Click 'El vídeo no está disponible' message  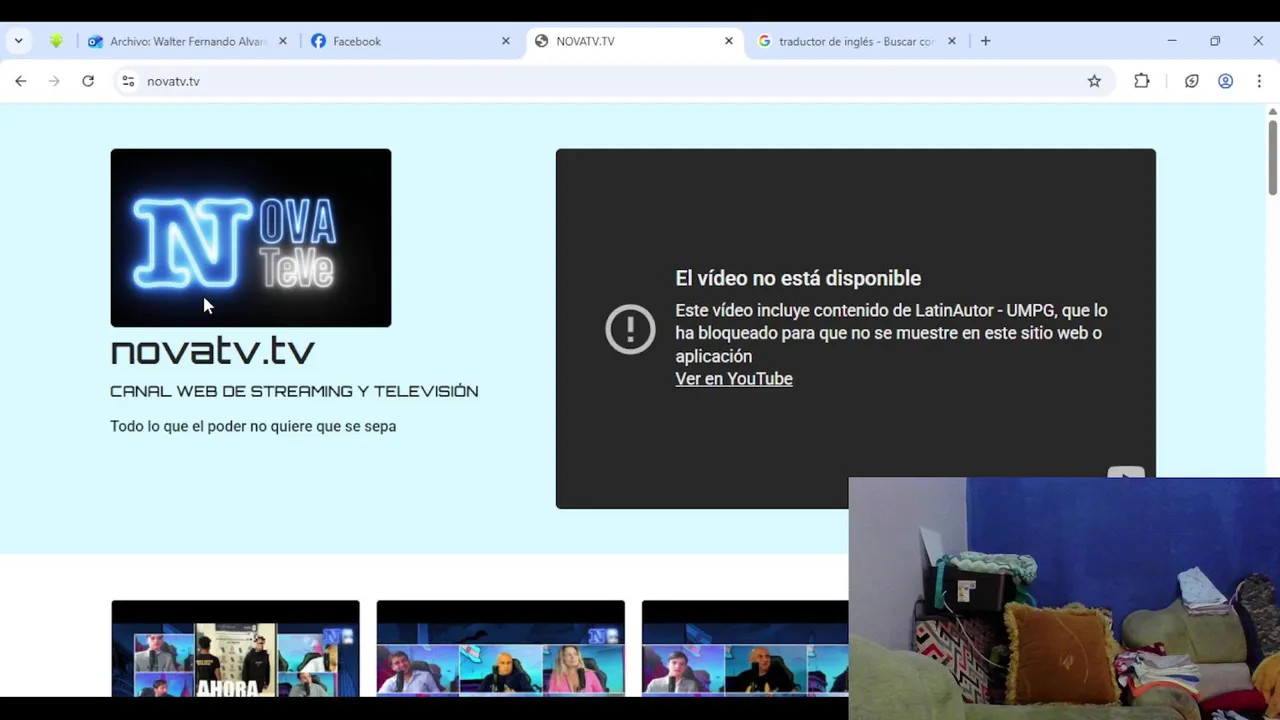(798, 278)
